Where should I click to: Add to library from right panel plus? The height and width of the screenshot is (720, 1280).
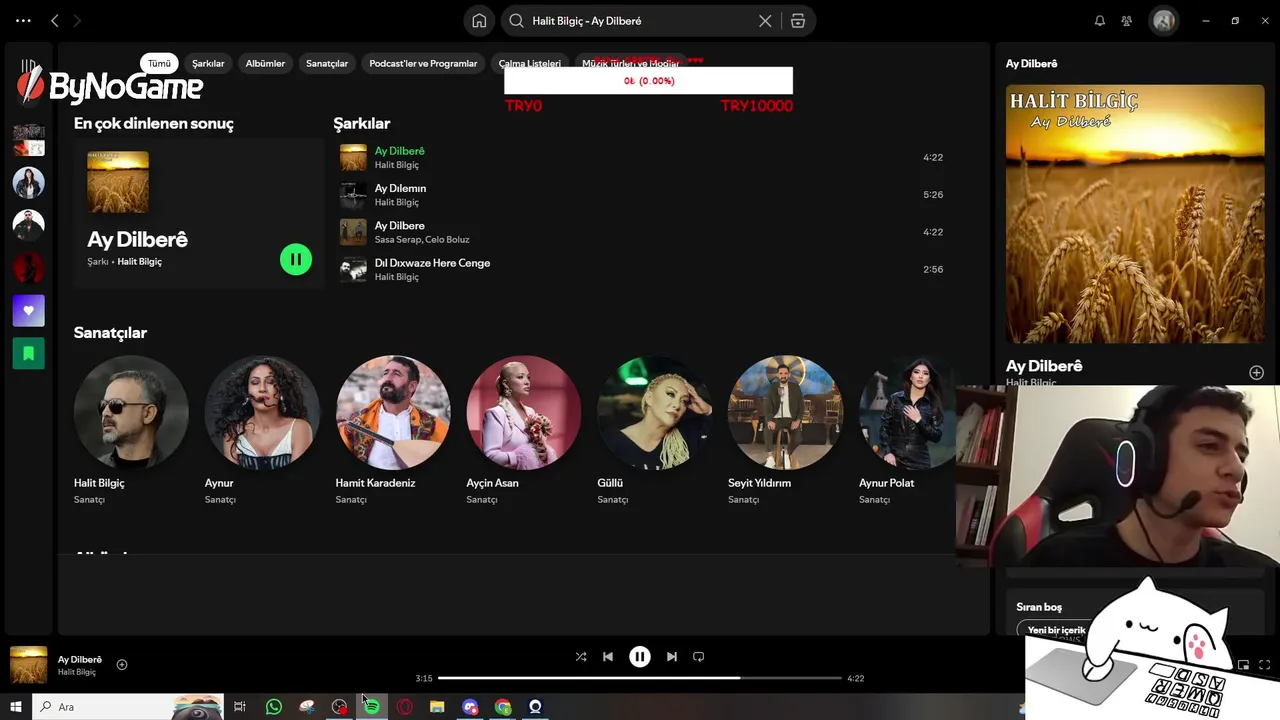tap(1256, 373)
